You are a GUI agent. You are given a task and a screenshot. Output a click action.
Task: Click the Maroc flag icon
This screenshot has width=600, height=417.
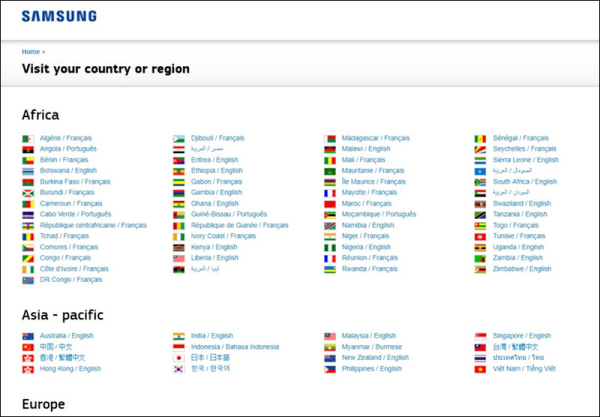coord(330,204)
